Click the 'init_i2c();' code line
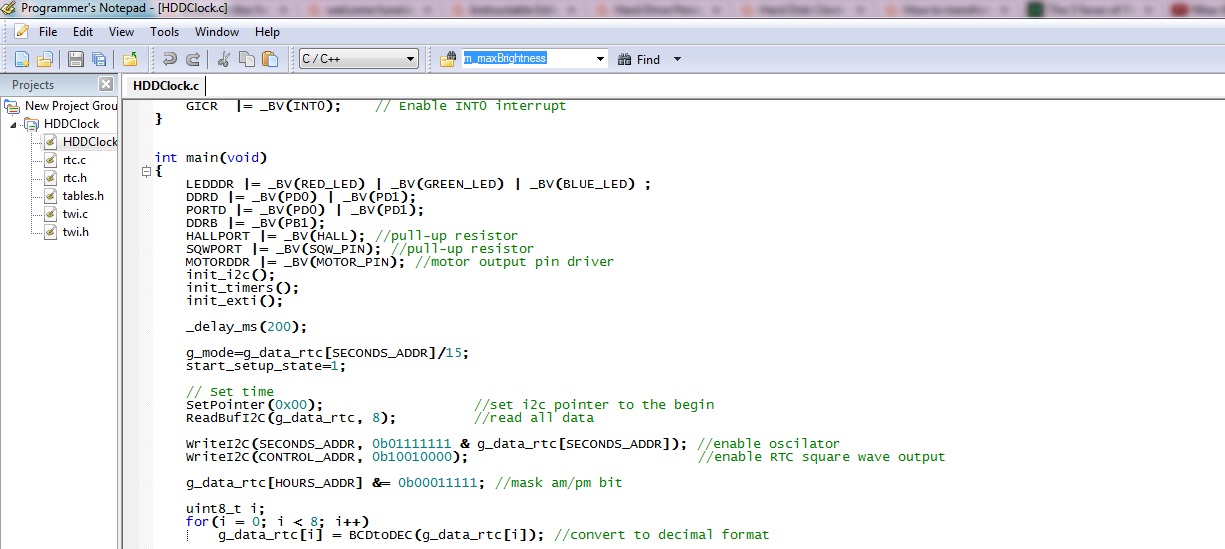Viewport: 1225px width, 549px height. (x=230, y=274)
